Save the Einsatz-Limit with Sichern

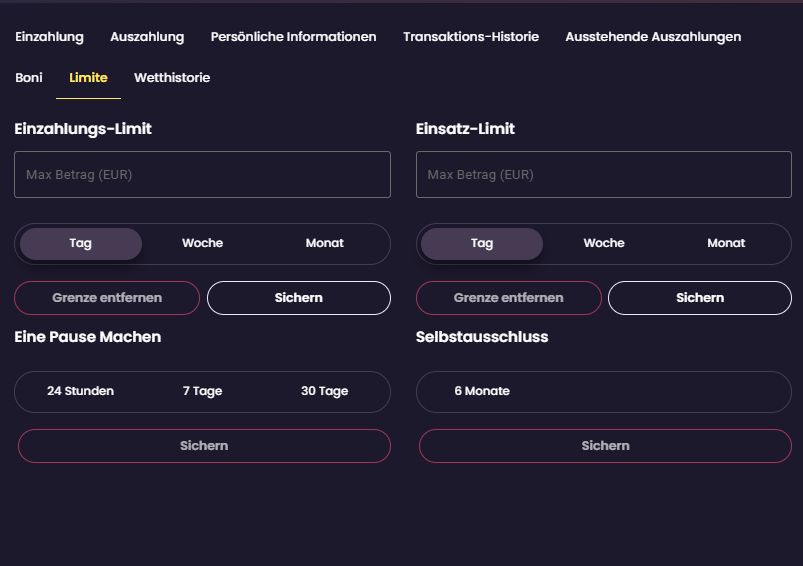[x=700, y=298]
